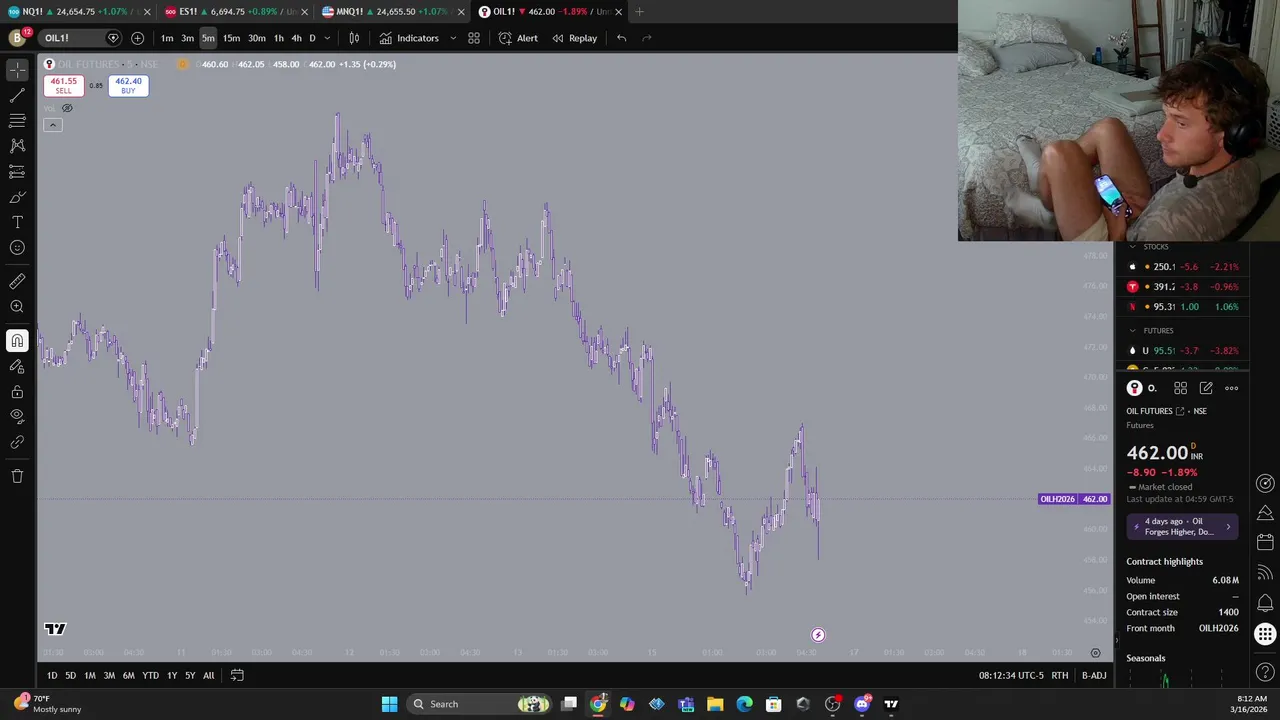Open the Indicators dialog
The height and width of the screenshot is (720, 1280).
coord(409,38)
